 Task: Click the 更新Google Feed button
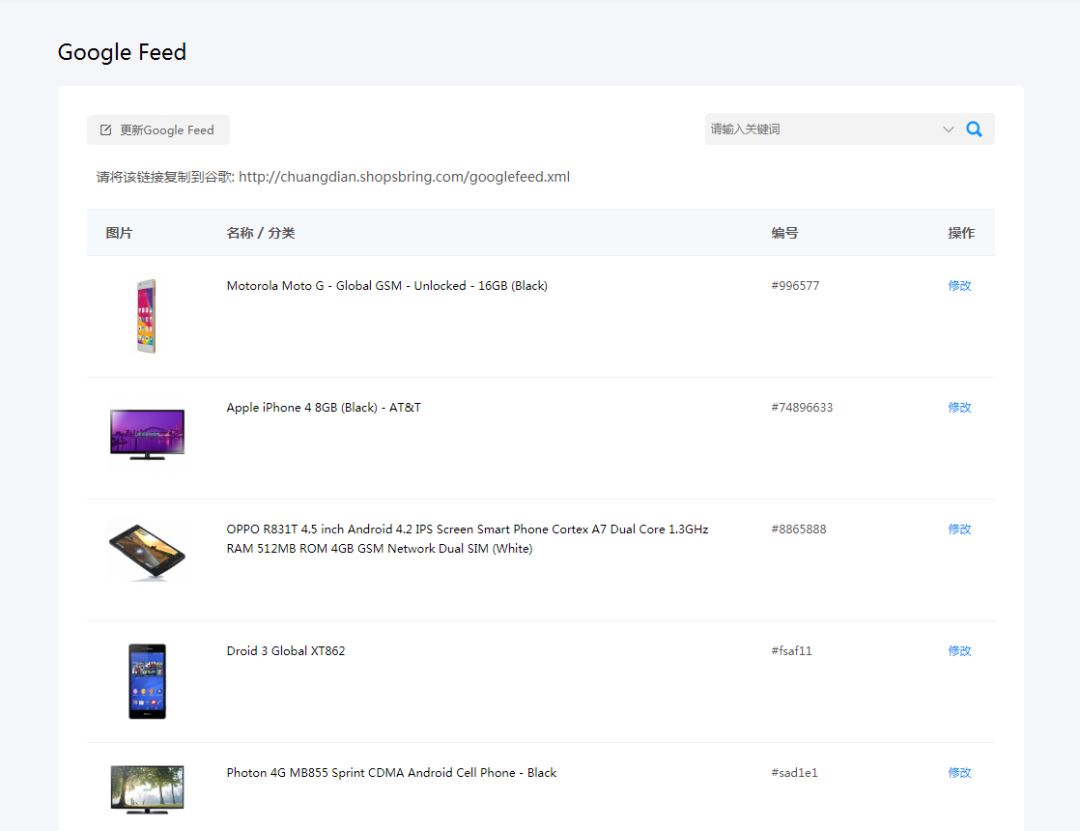158,130
